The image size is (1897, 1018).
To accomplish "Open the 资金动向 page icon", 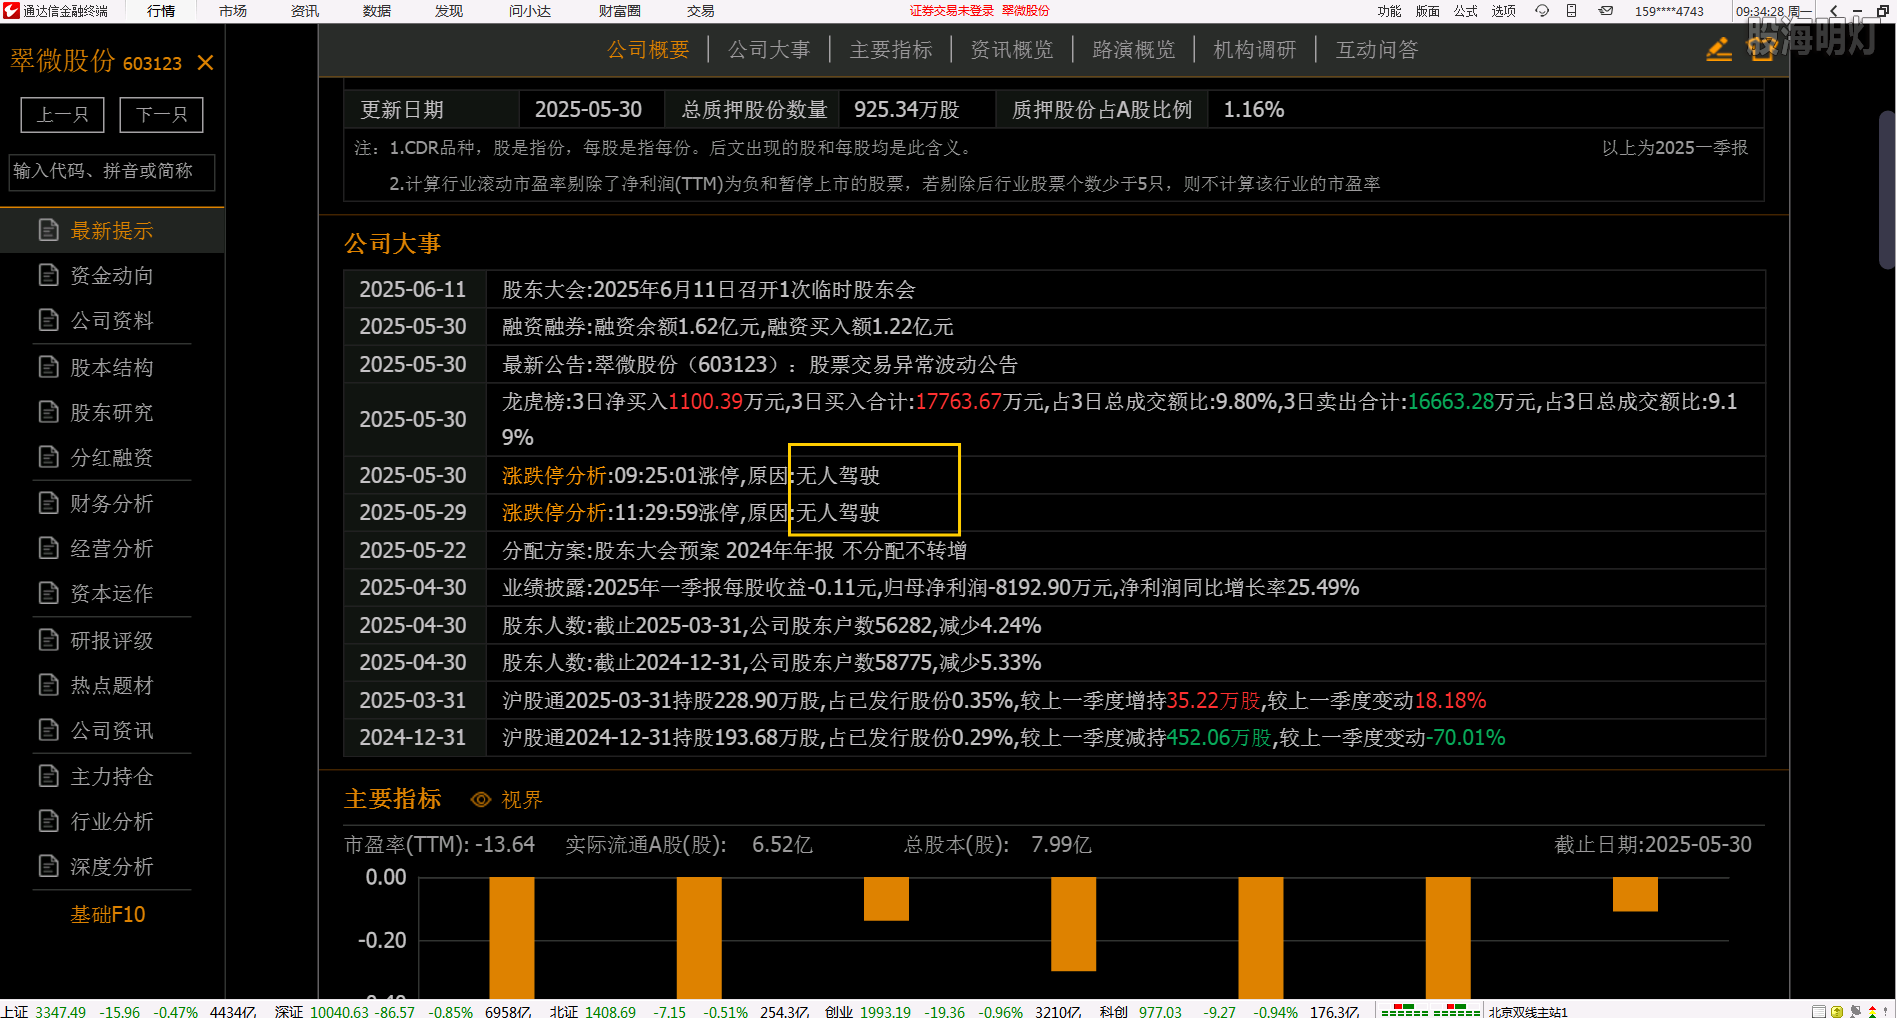I will click(48, 275).
